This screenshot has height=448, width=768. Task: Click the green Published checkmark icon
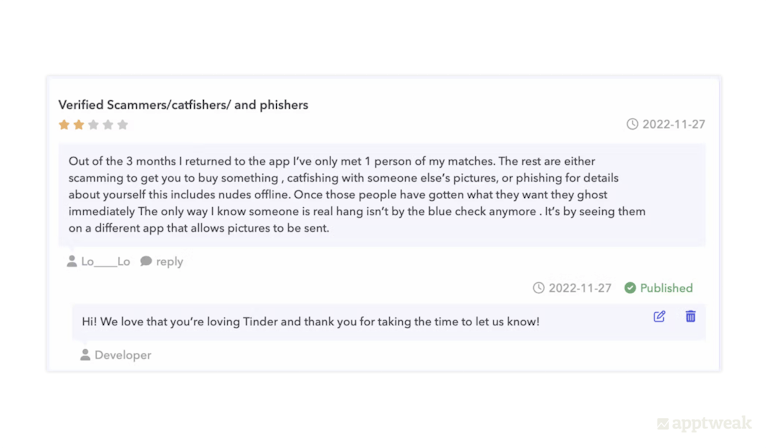630,288
